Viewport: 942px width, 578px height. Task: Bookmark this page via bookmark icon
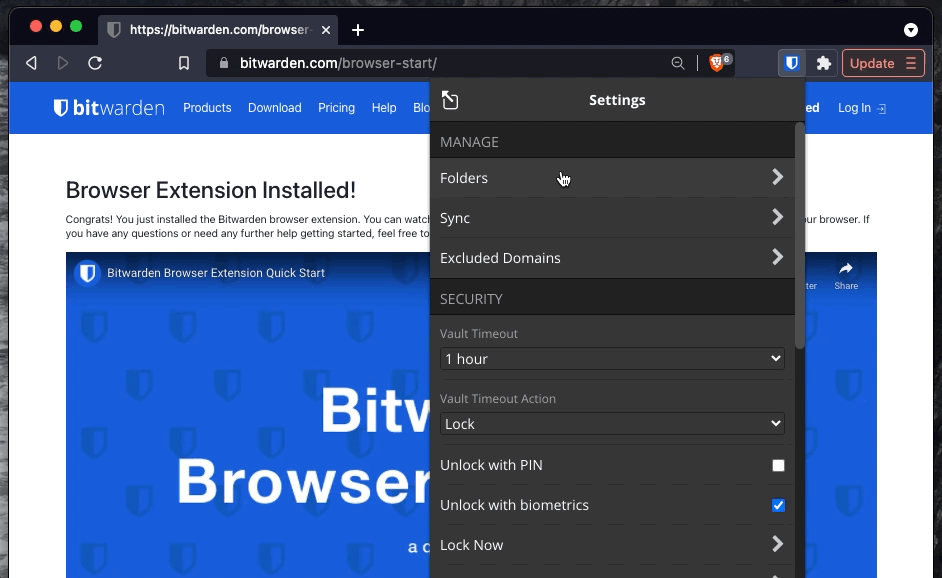184,63
